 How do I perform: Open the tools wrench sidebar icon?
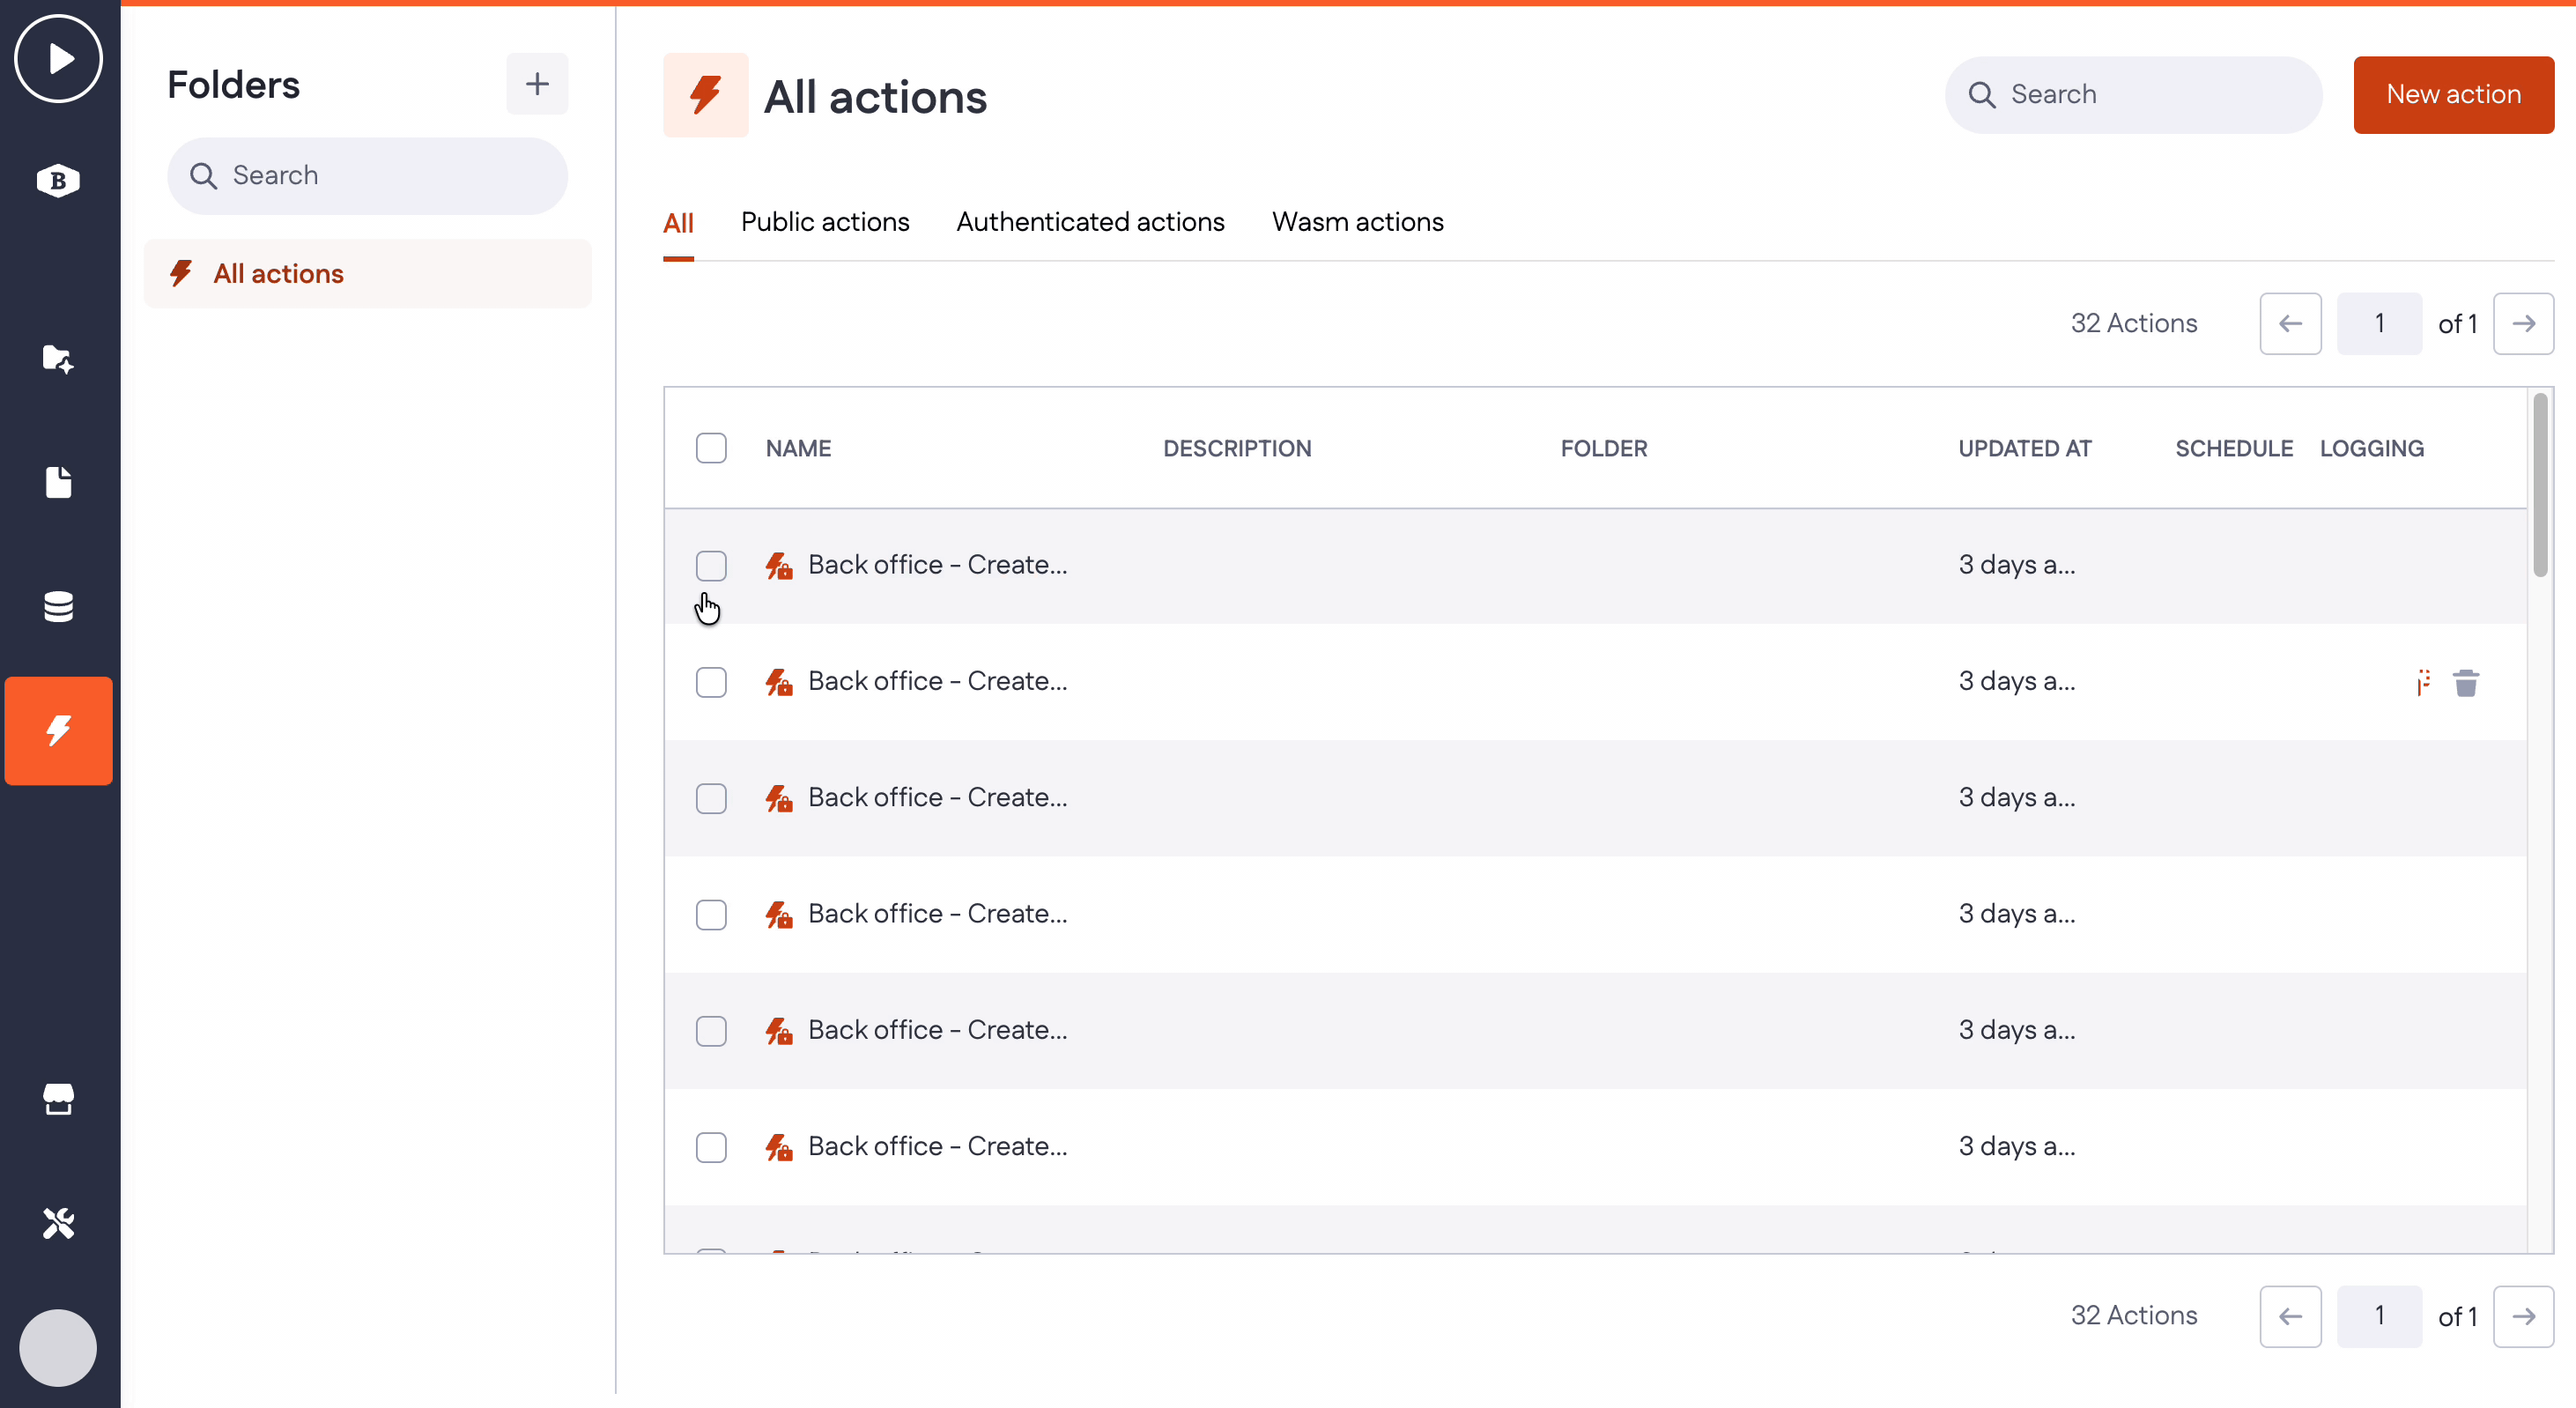pyautogui.click(x=58, y=1223)
